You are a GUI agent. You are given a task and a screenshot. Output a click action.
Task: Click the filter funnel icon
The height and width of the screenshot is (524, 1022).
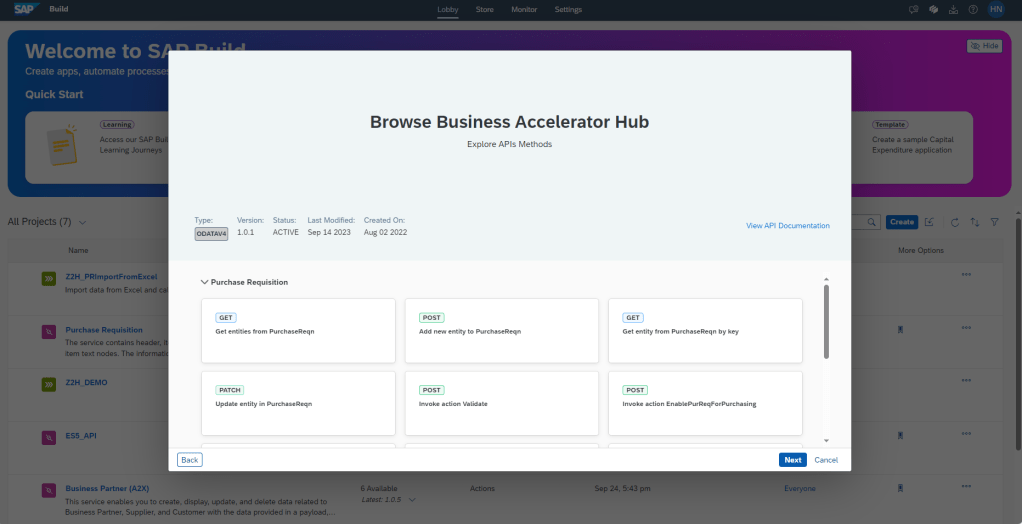[x=994, y=222]
